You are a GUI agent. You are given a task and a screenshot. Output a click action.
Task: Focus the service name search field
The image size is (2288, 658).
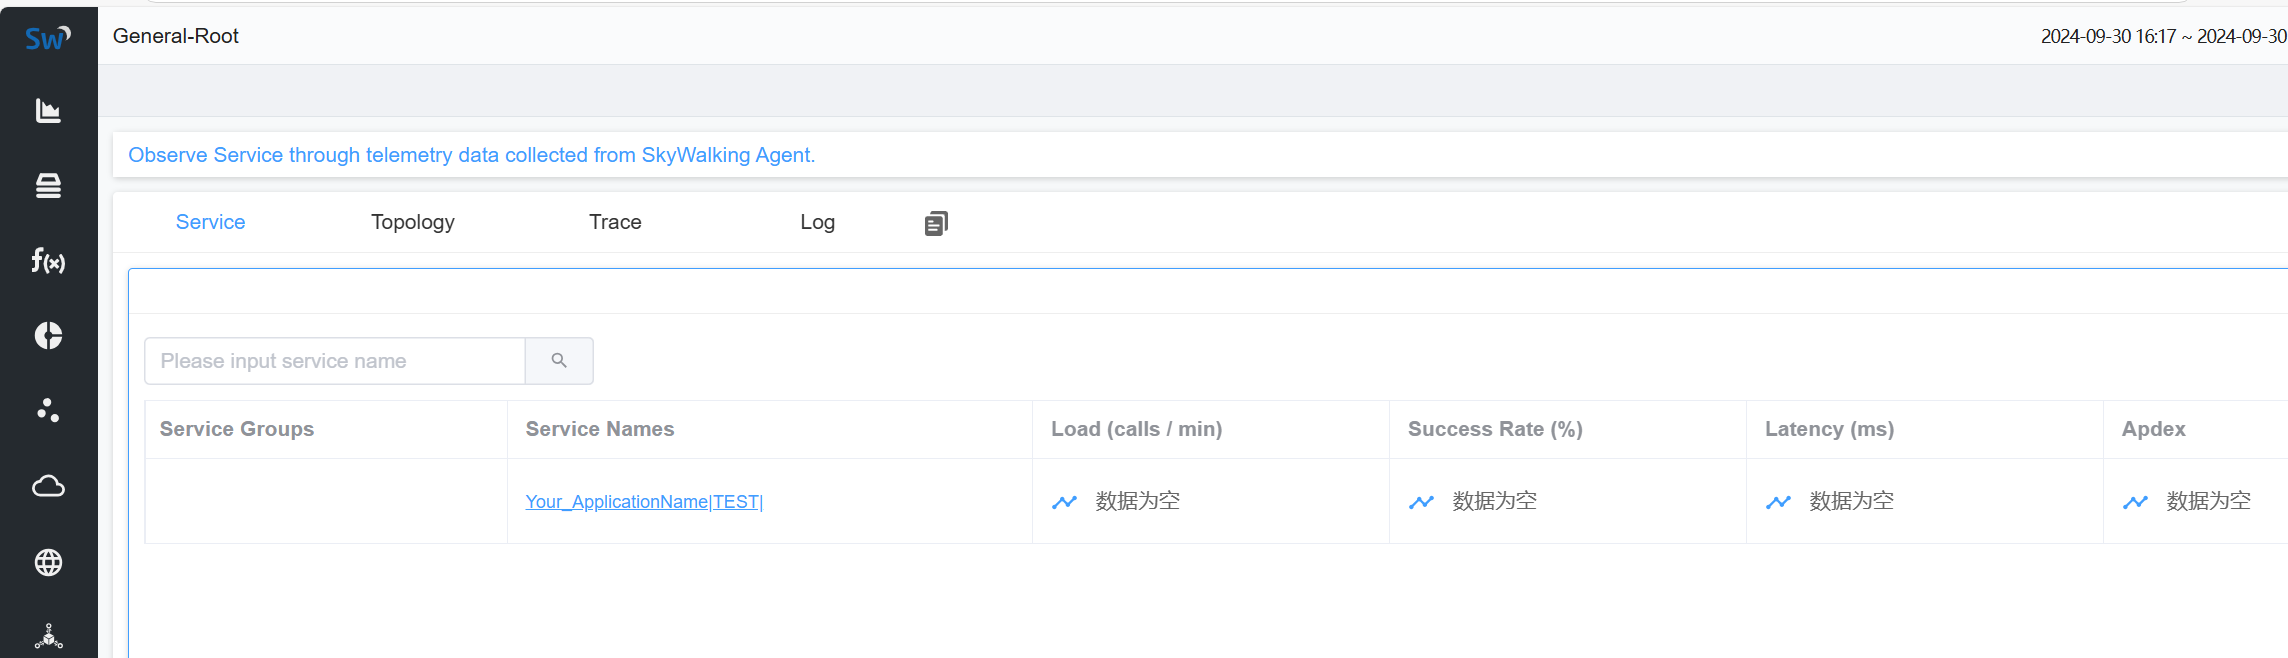pos(335,361)
